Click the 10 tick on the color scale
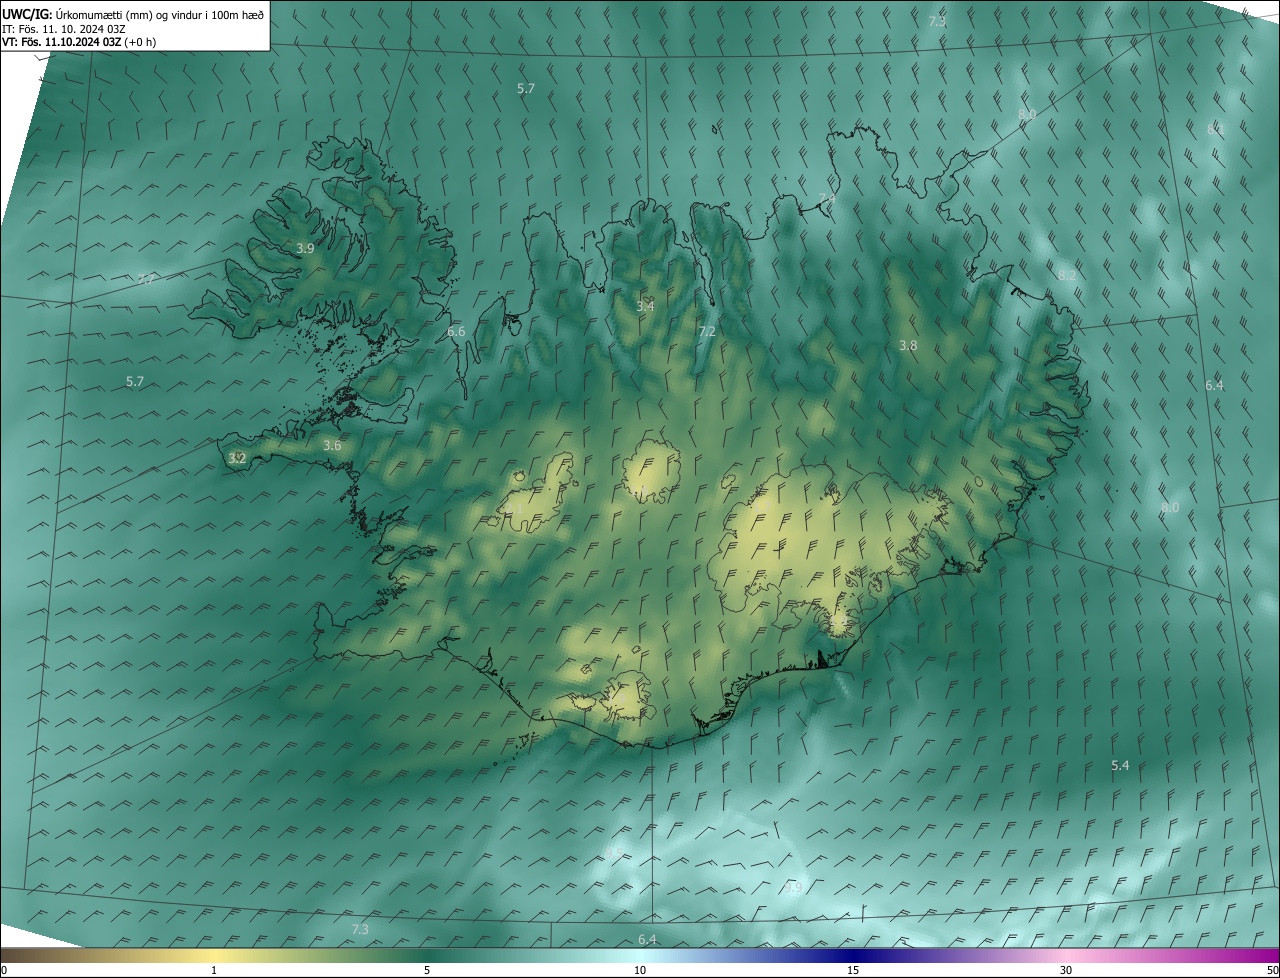Viewport: 1280px width, 978px height. pyautogui.click(x=640, y=970)
